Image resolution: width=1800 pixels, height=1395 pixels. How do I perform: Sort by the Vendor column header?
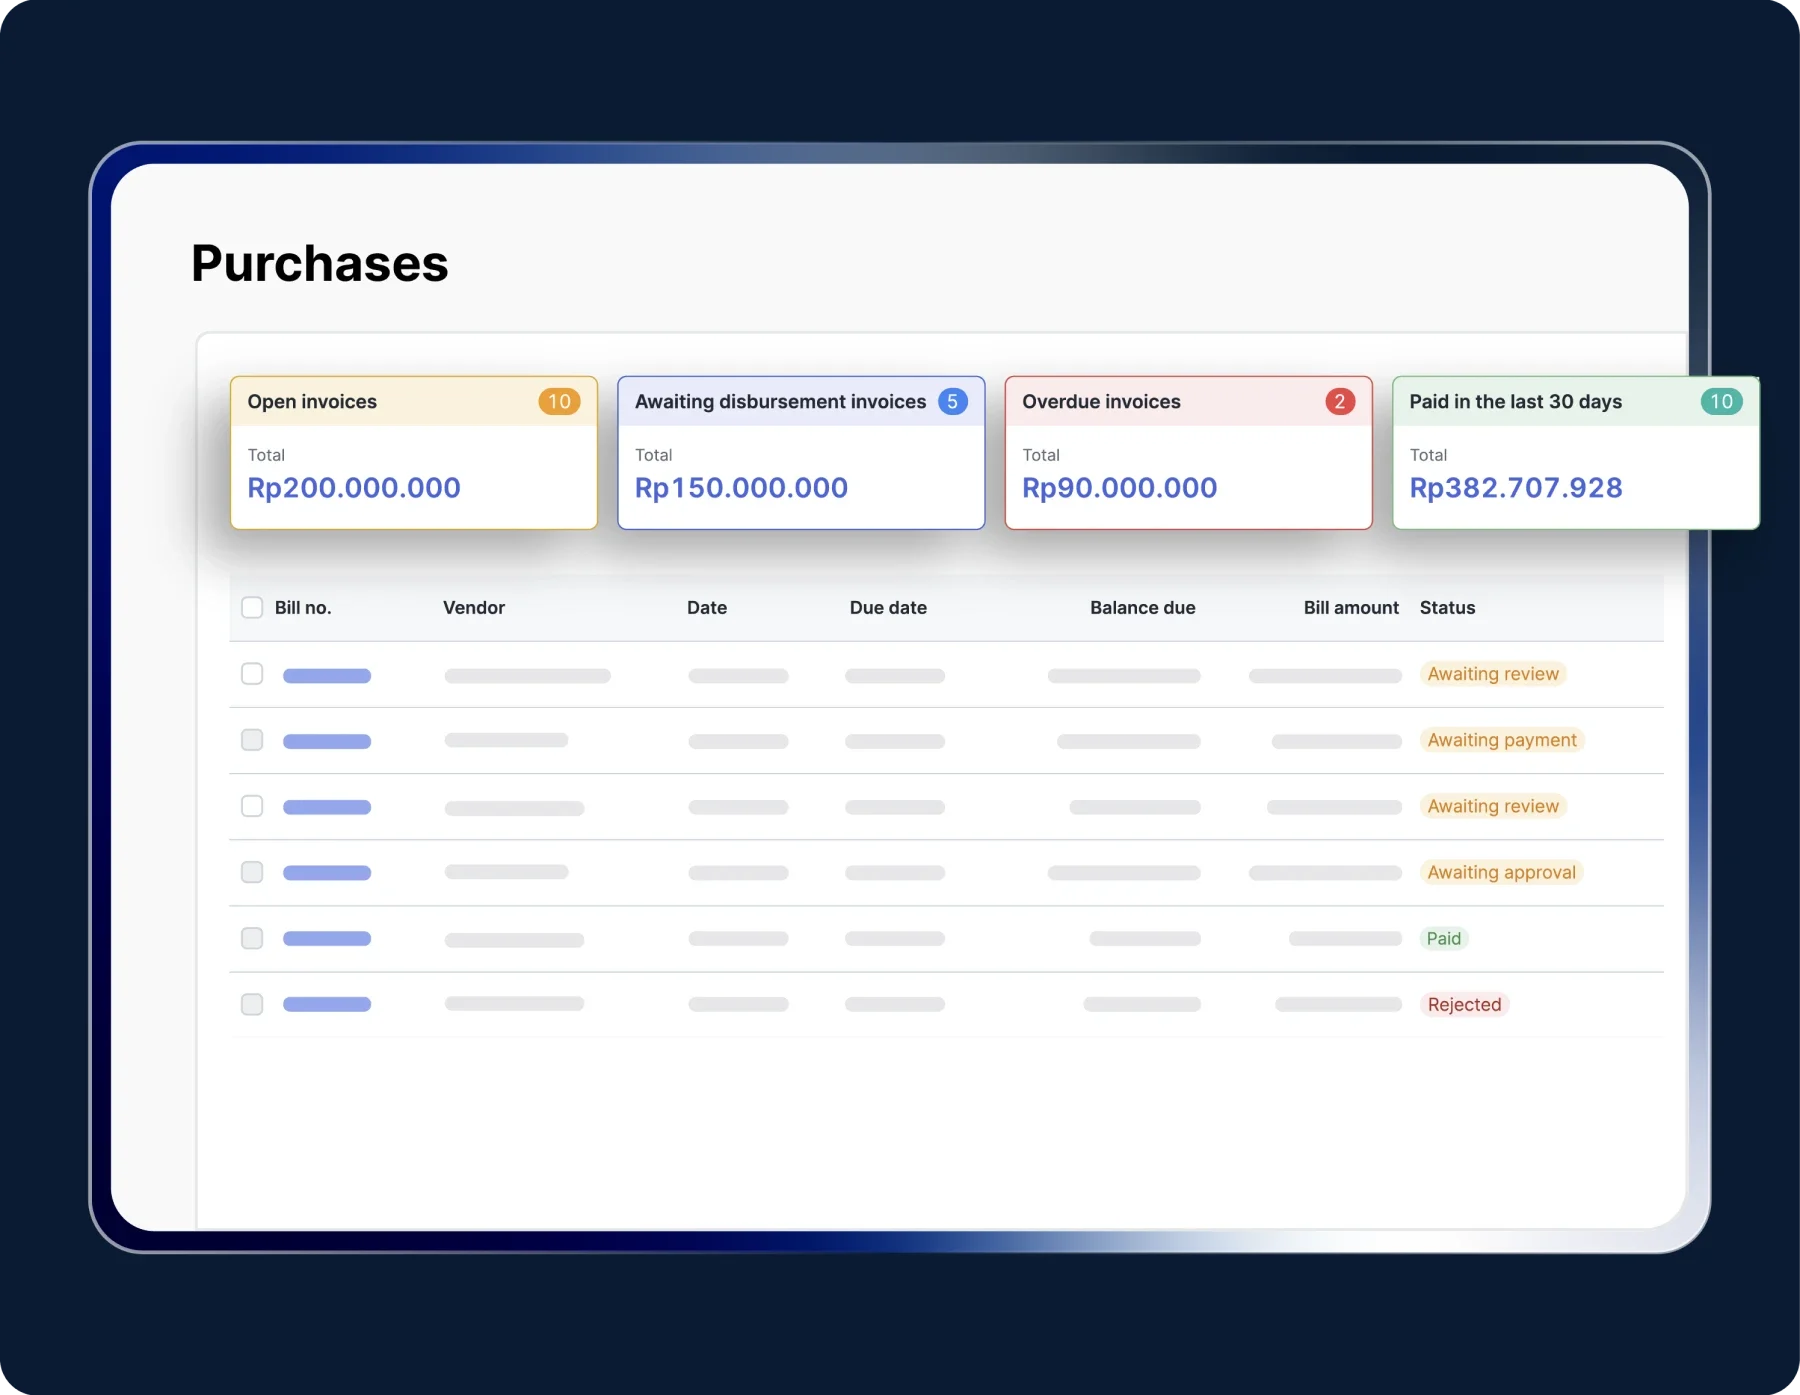tap(473, 608)
